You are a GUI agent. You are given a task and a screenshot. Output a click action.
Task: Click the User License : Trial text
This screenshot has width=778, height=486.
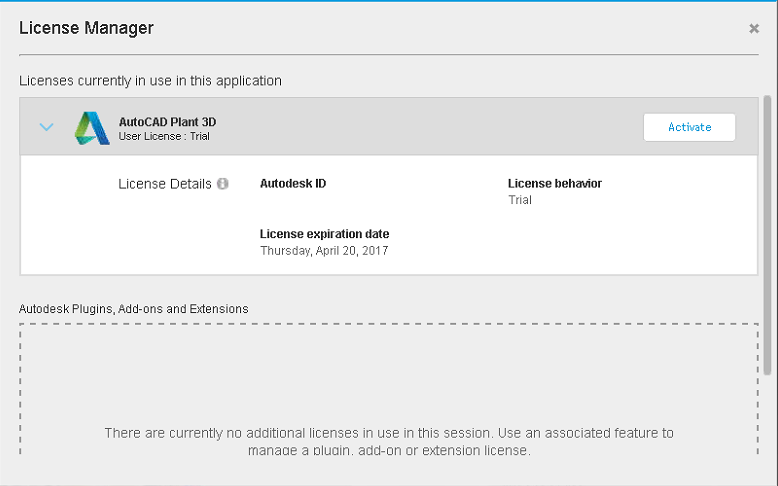tap(164, 136)
